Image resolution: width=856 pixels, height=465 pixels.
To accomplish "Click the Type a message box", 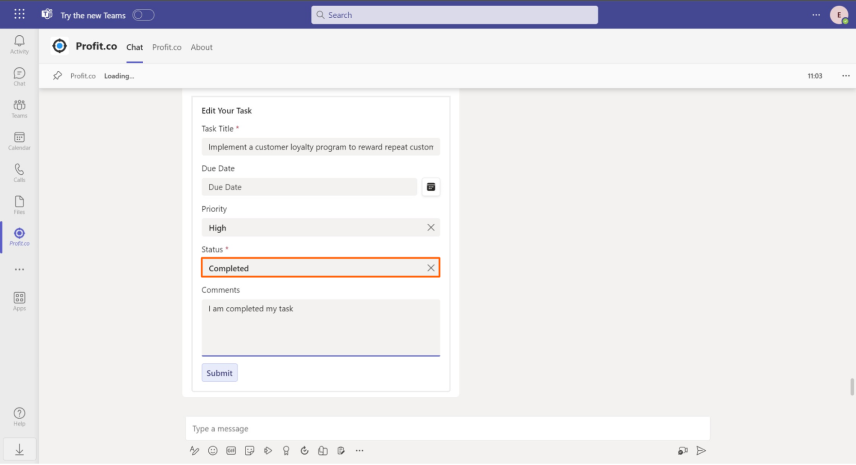I will (448, 428).
